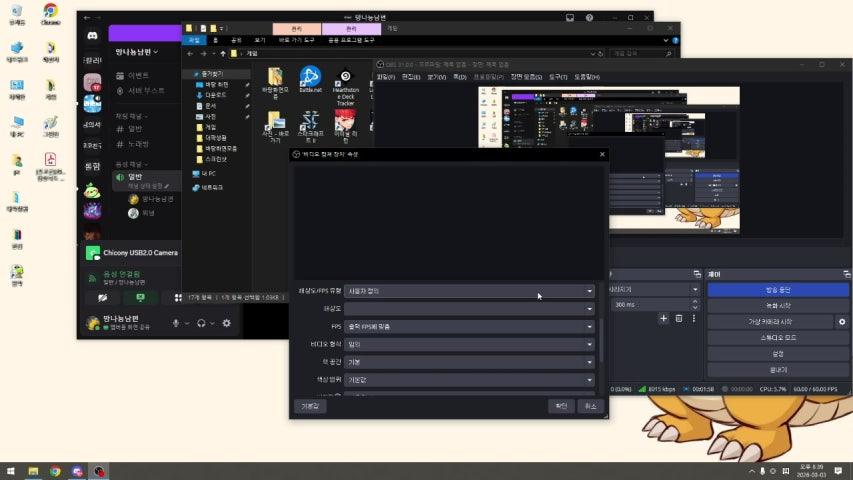The height and width of the screenshot is (480, 853).
Task: Open 바로 가기 도구 ribbon tab
Action: (x=297, y=40)
